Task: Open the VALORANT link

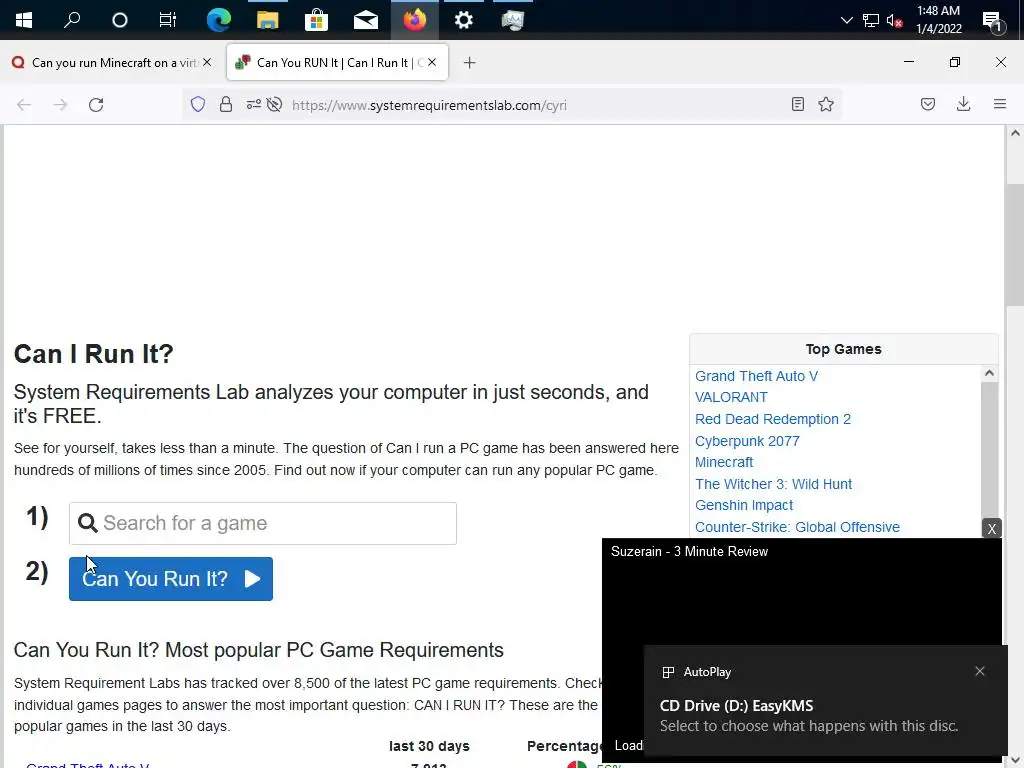Action: [731, 397]
